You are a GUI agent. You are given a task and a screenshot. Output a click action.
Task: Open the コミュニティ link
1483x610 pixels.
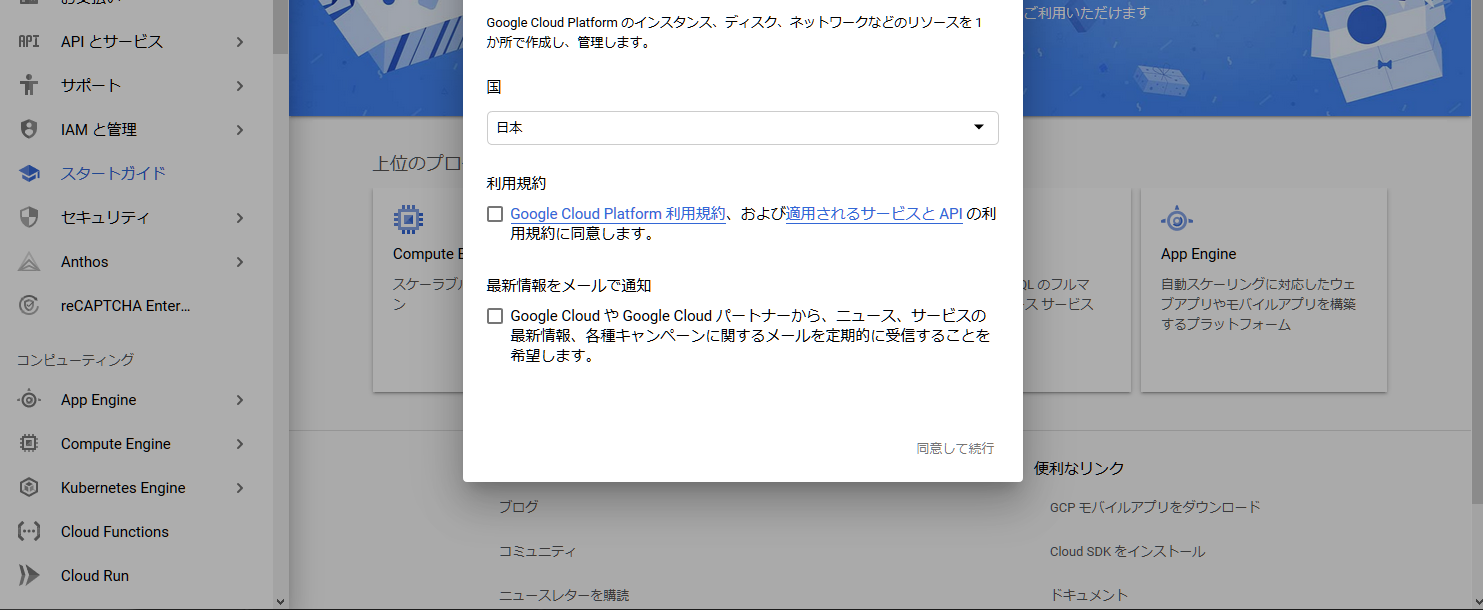[537, 551]
